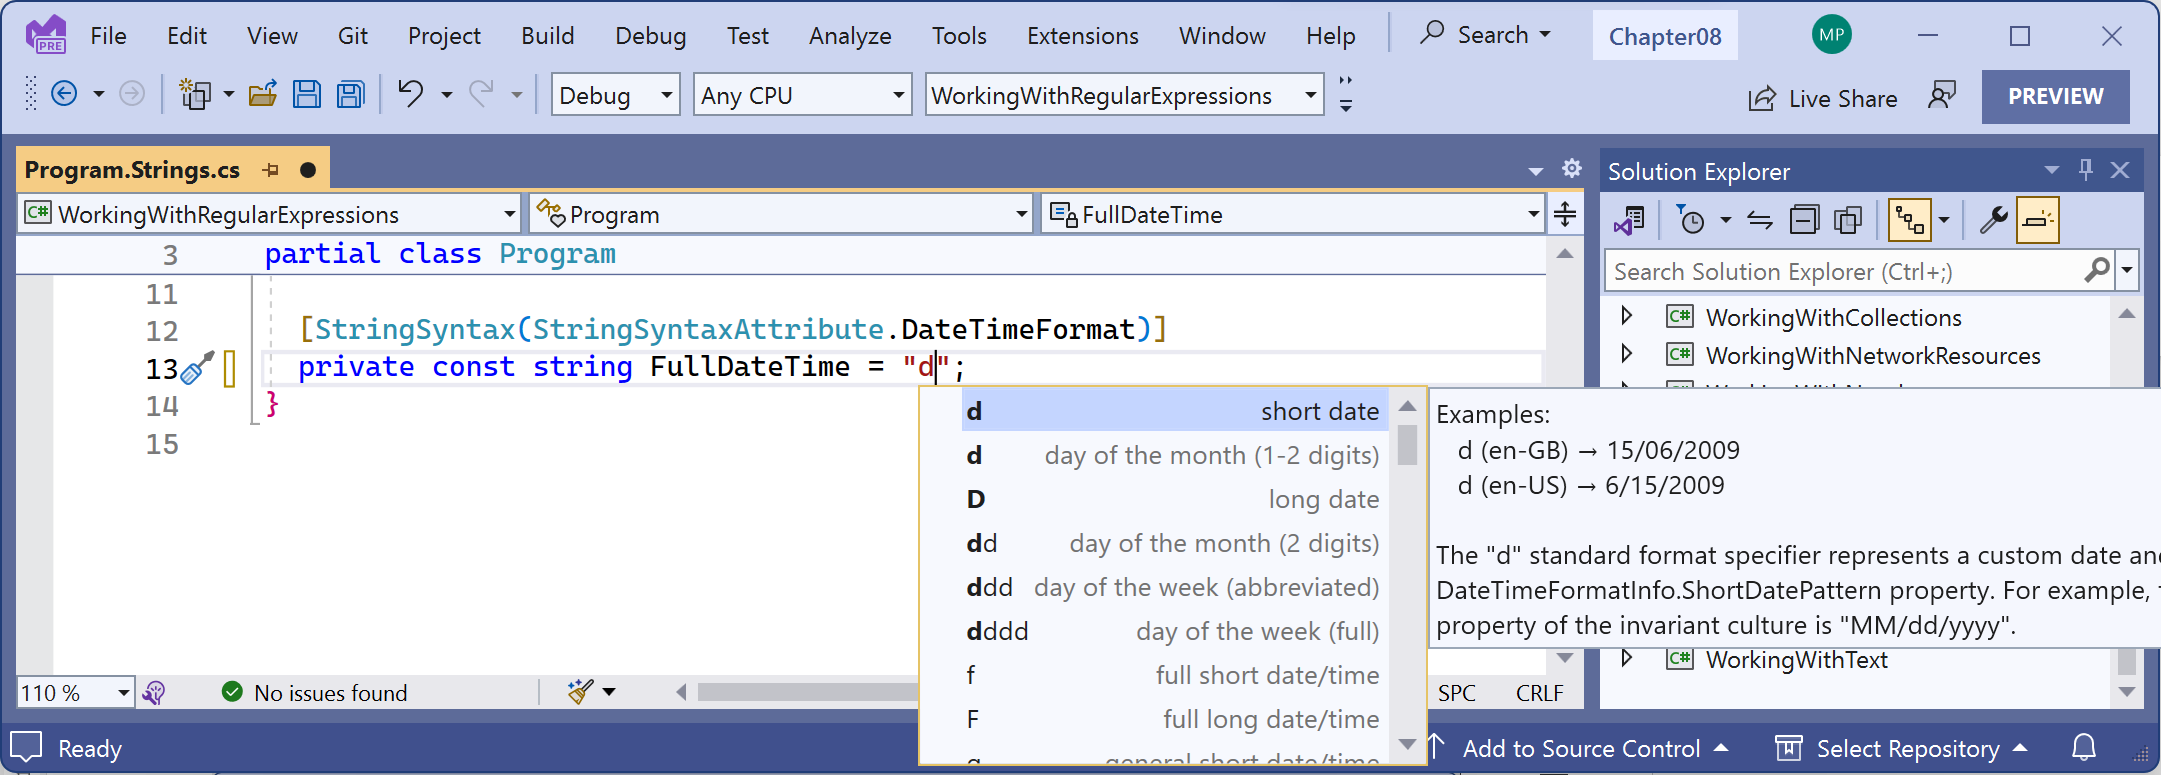Image resolution: width=2161 pixels, height=775 pixels.
Task: Expand the WorkingWithText project node
Action: tap(1626, 658)
